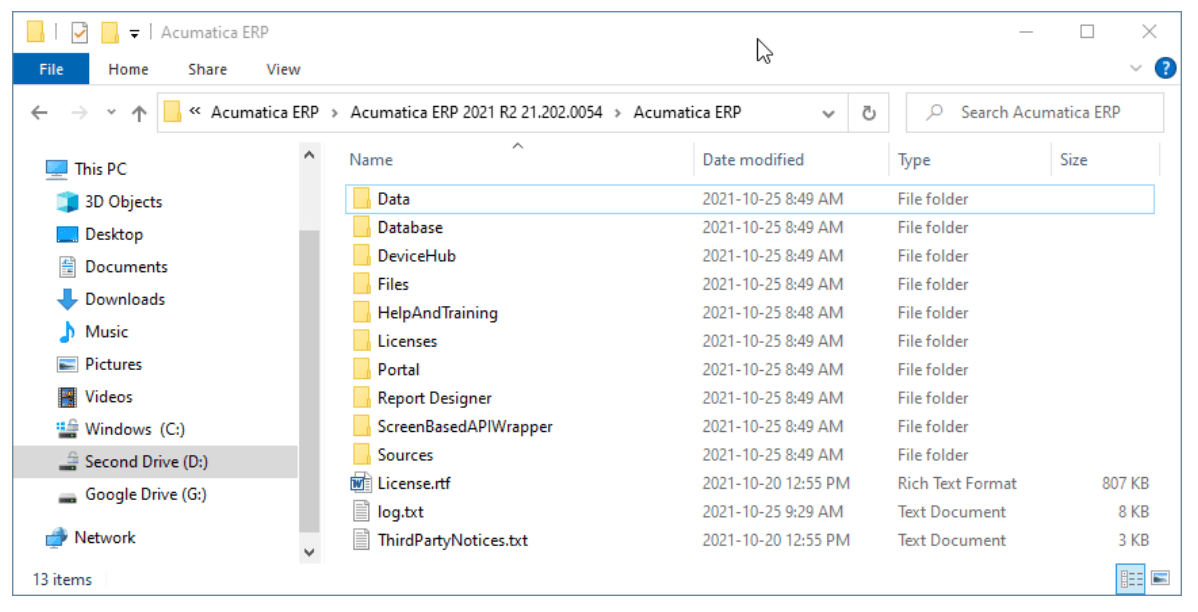Select This PC in the navigation pane

pyautogui.click(x=100, y=169)
